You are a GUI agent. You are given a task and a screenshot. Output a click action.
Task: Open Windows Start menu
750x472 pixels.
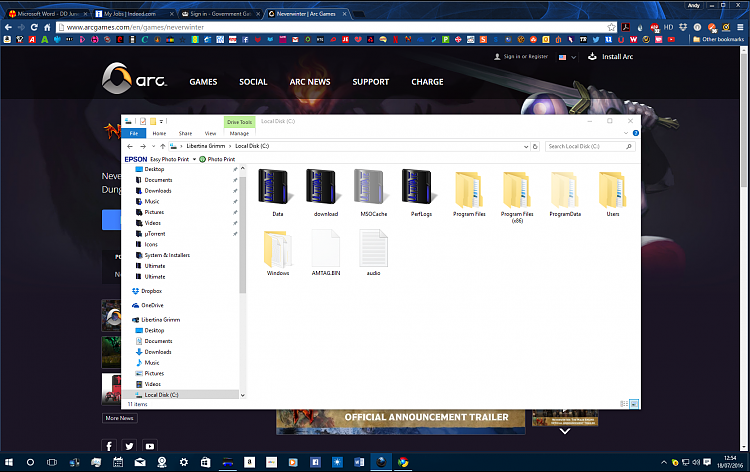point(9,462)
